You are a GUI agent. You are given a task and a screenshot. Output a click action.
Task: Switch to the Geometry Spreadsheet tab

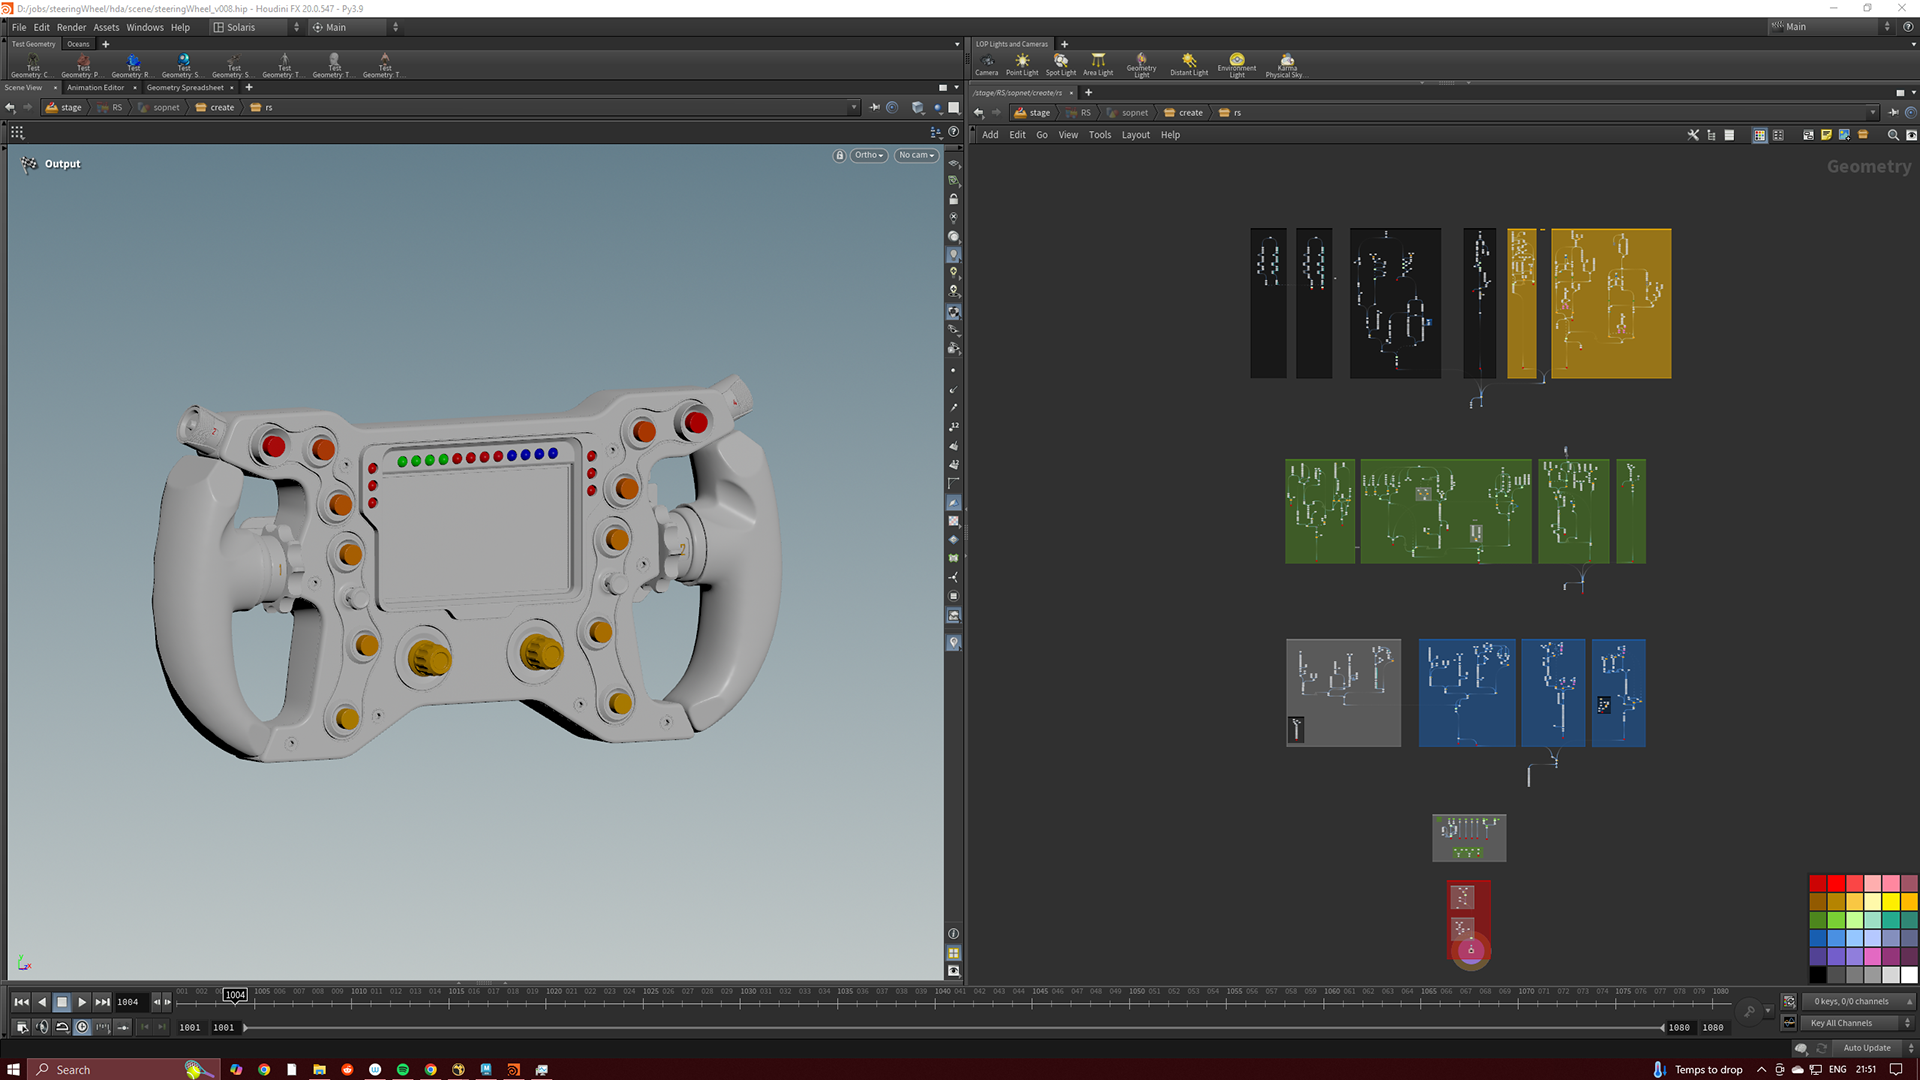click(185, 88)
